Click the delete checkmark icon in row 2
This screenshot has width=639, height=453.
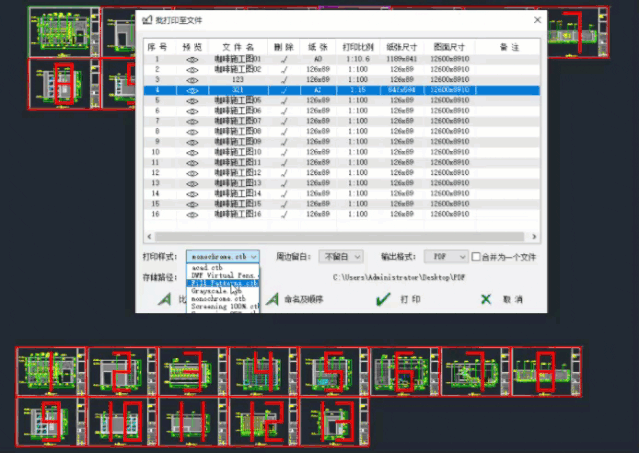coord(284,70)
